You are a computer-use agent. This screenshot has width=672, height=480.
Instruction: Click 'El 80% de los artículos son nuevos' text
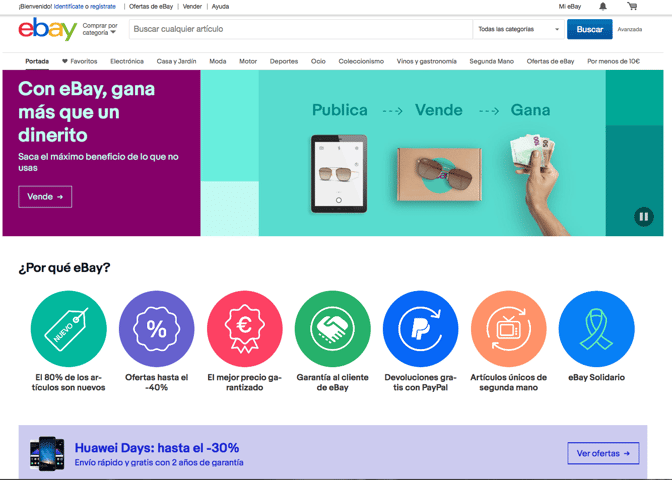tap(69, 382)
